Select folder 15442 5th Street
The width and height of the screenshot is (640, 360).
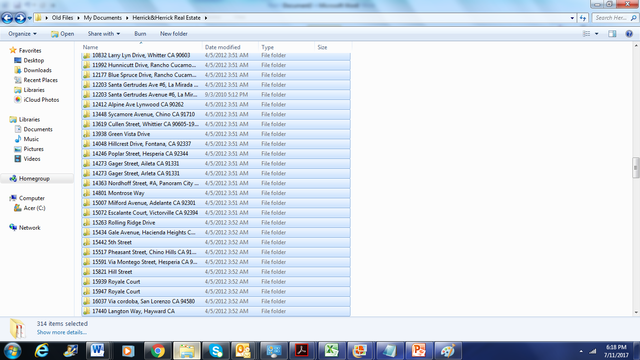point(216,242)
